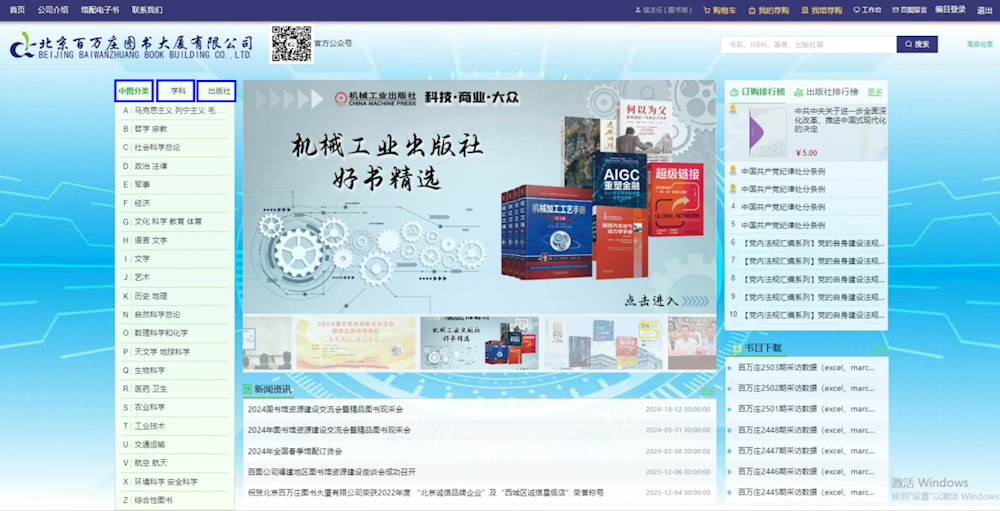Open the 工作台 workbench monitor icon
The width and height of the screenshot is (1000, 511).
857,10
